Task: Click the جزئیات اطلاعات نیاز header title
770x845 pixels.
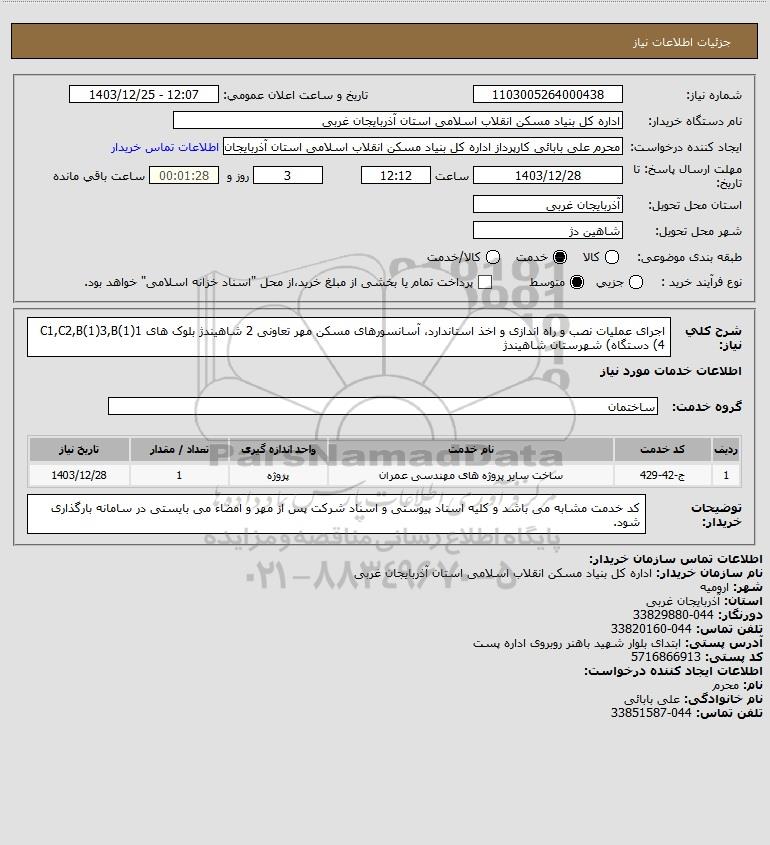Action: (681, 42)
